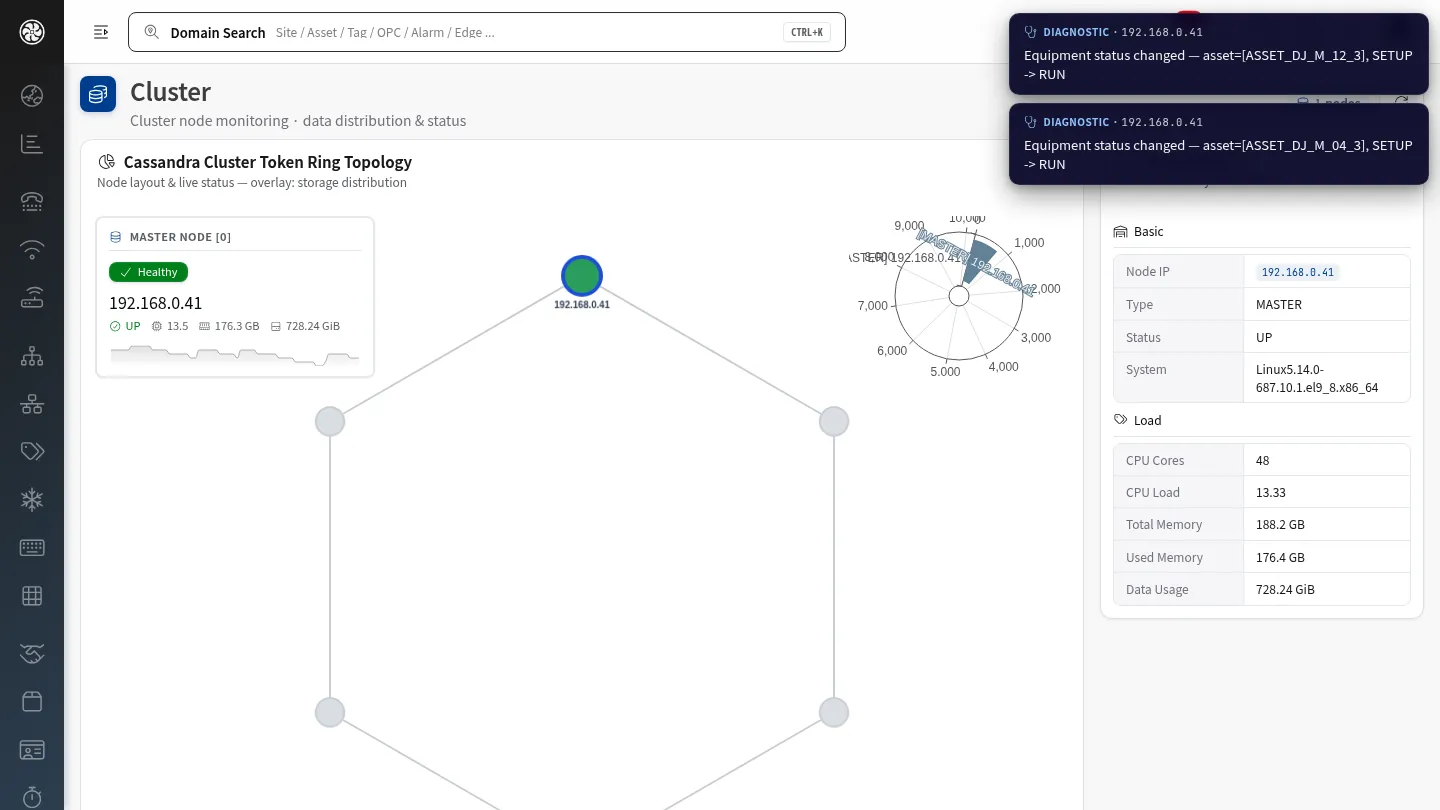Click the Cluster page title
The height and width of the screenshot is (810, 1440).
pyautogui.click(x=170, y=92)
